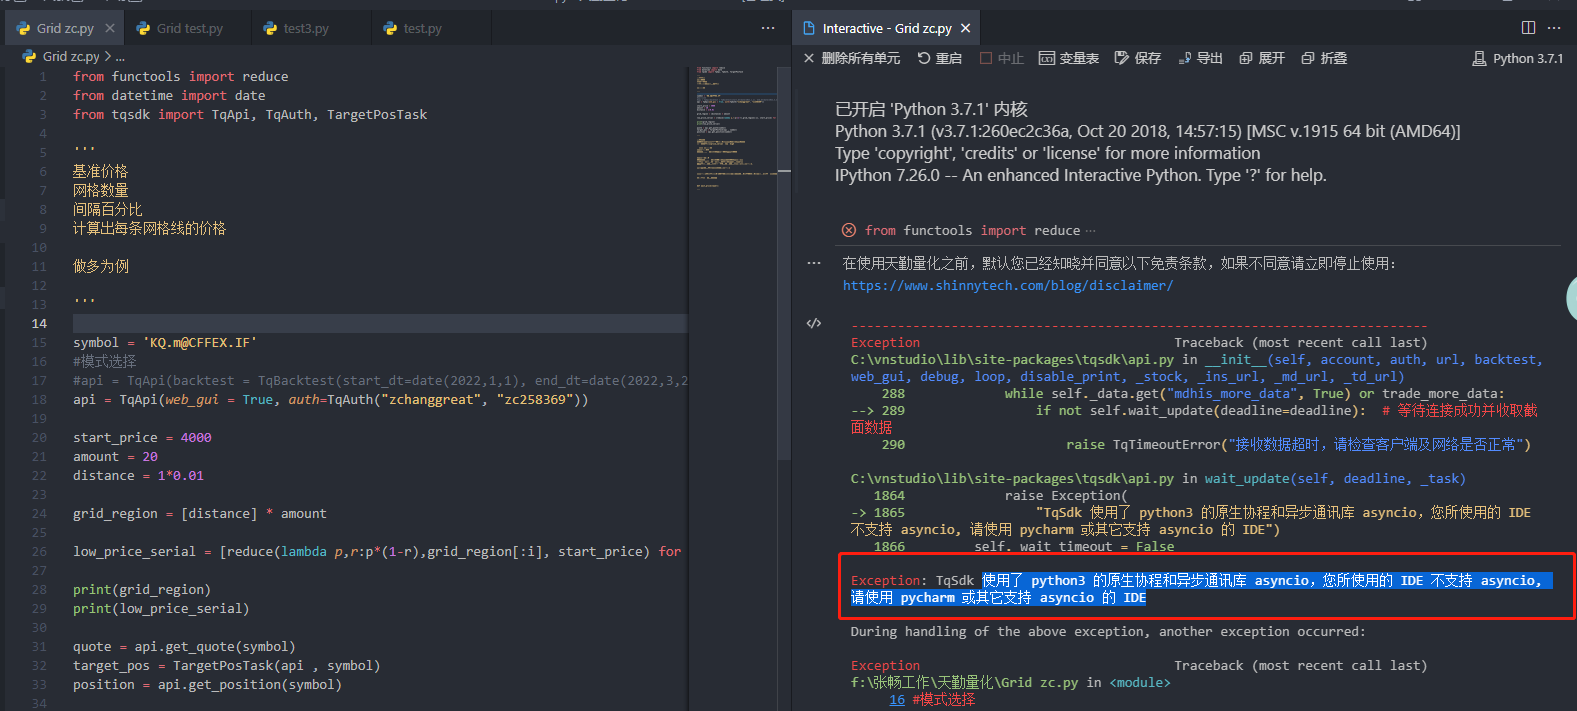
Task: Click the comment text 间隔百分比
Action: point(107,209)
